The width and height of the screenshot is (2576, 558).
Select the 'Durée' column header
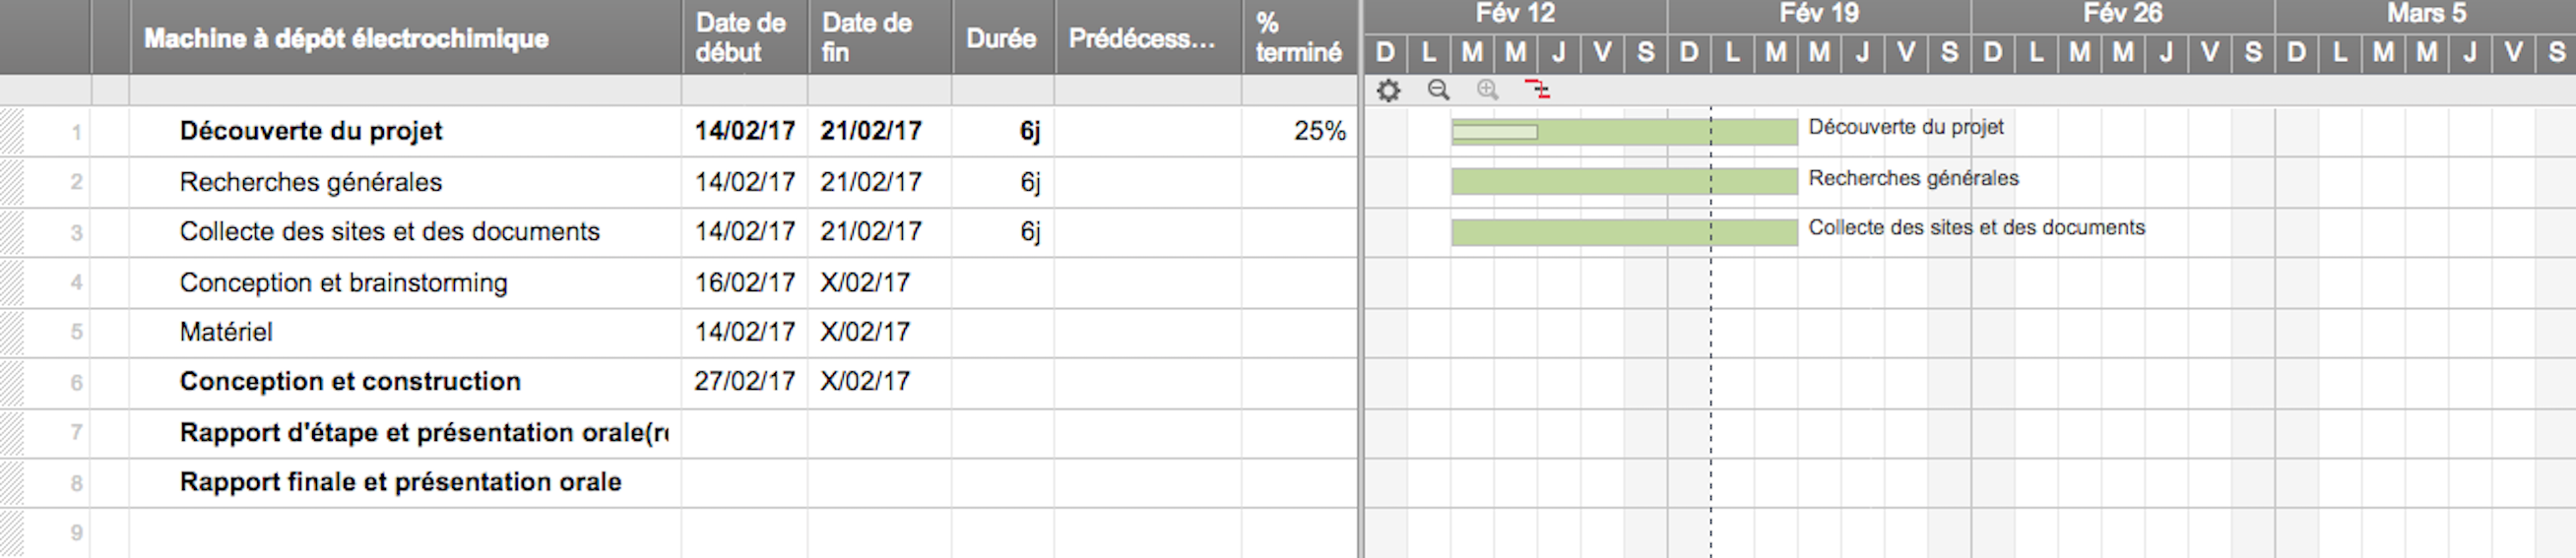(1001, 38)
